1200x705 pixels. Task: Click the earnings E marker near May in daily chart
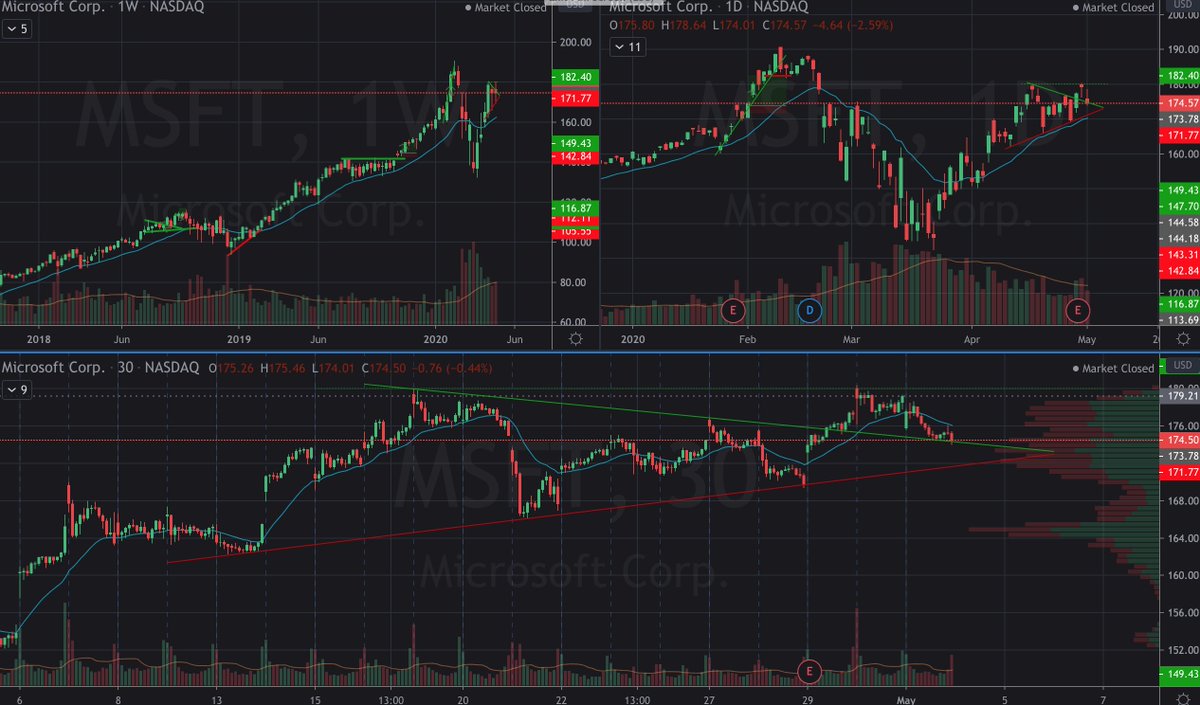click(1078, 311)
